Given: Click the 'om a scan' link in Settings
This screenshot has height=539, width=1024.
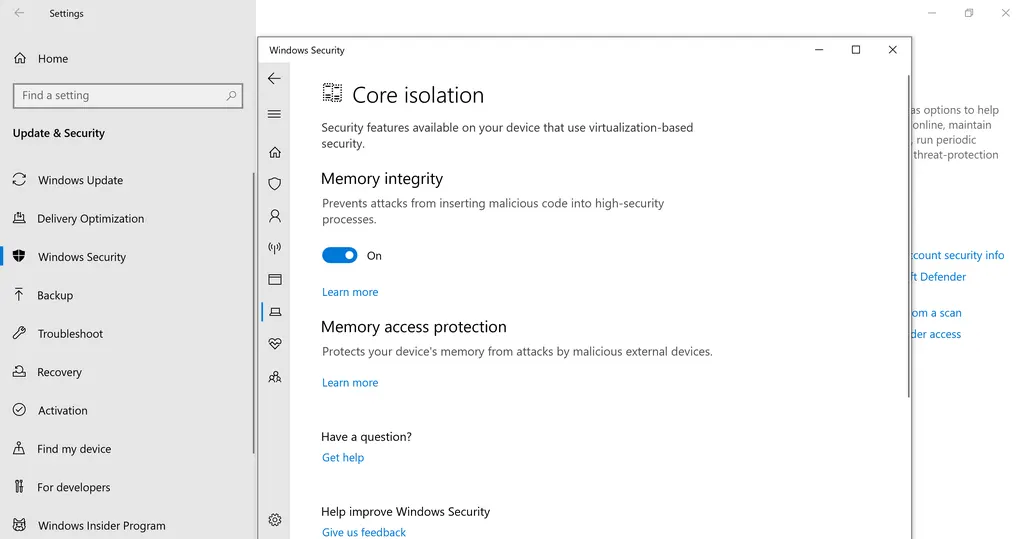Looking at the screenshot, I should pyautogui.click(x=936, y=313).
